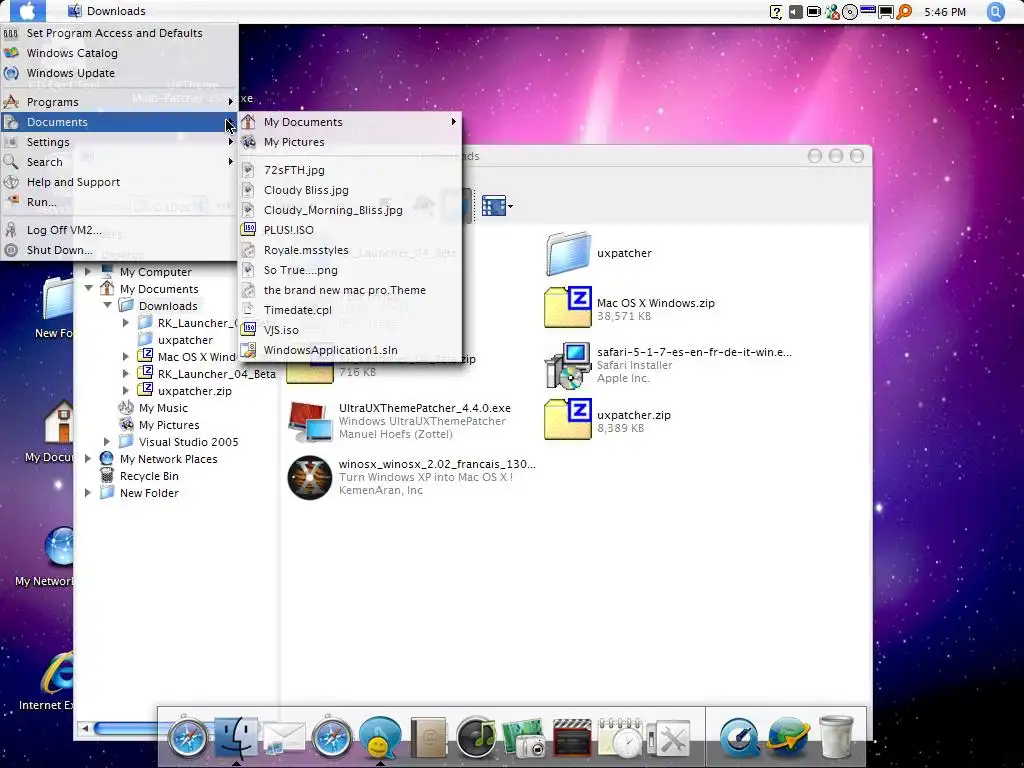The width and height of the screenshot is (1024, 768).
Task: Select Log Off VM2... menu entry
Action: click(x=119, y=230)
